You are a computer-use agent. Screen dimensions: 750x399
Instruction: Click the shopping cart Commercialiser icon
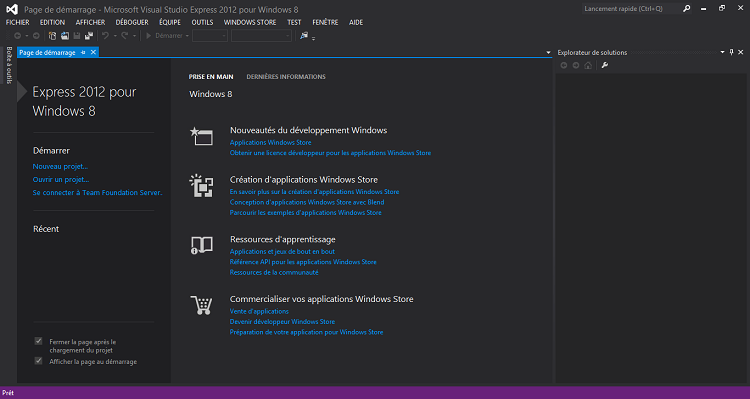(x=201, y=305)
